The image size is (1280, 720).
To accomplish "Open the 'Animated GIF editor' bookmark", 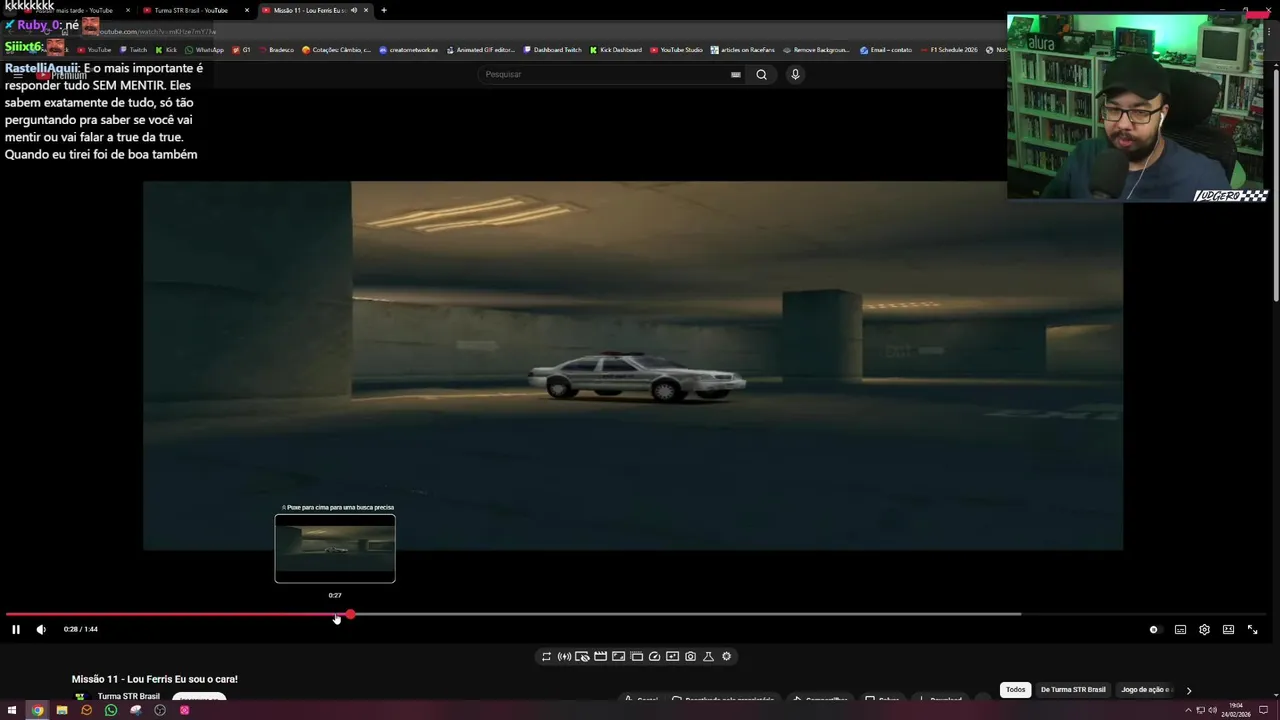I will [481, 50].
